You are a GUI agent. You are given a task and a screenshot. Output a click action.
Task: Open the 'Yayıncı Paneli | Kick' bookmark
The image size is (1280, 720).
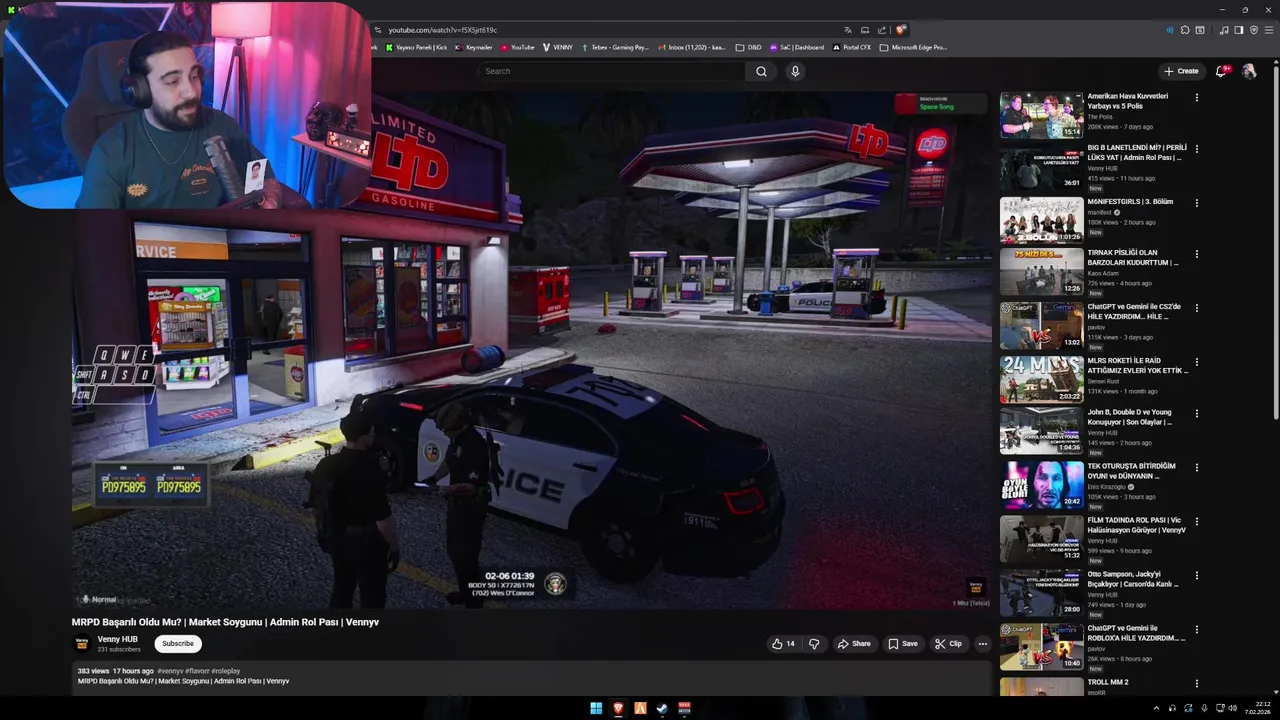click(414, 47)
